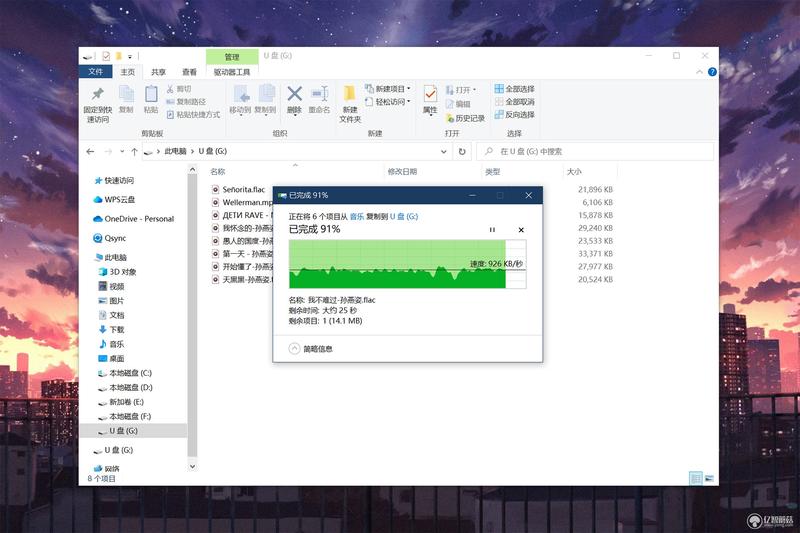Switch to the Home ribbon tab
Viewport: 800px width, 533px height.
[x=128, y=72]
